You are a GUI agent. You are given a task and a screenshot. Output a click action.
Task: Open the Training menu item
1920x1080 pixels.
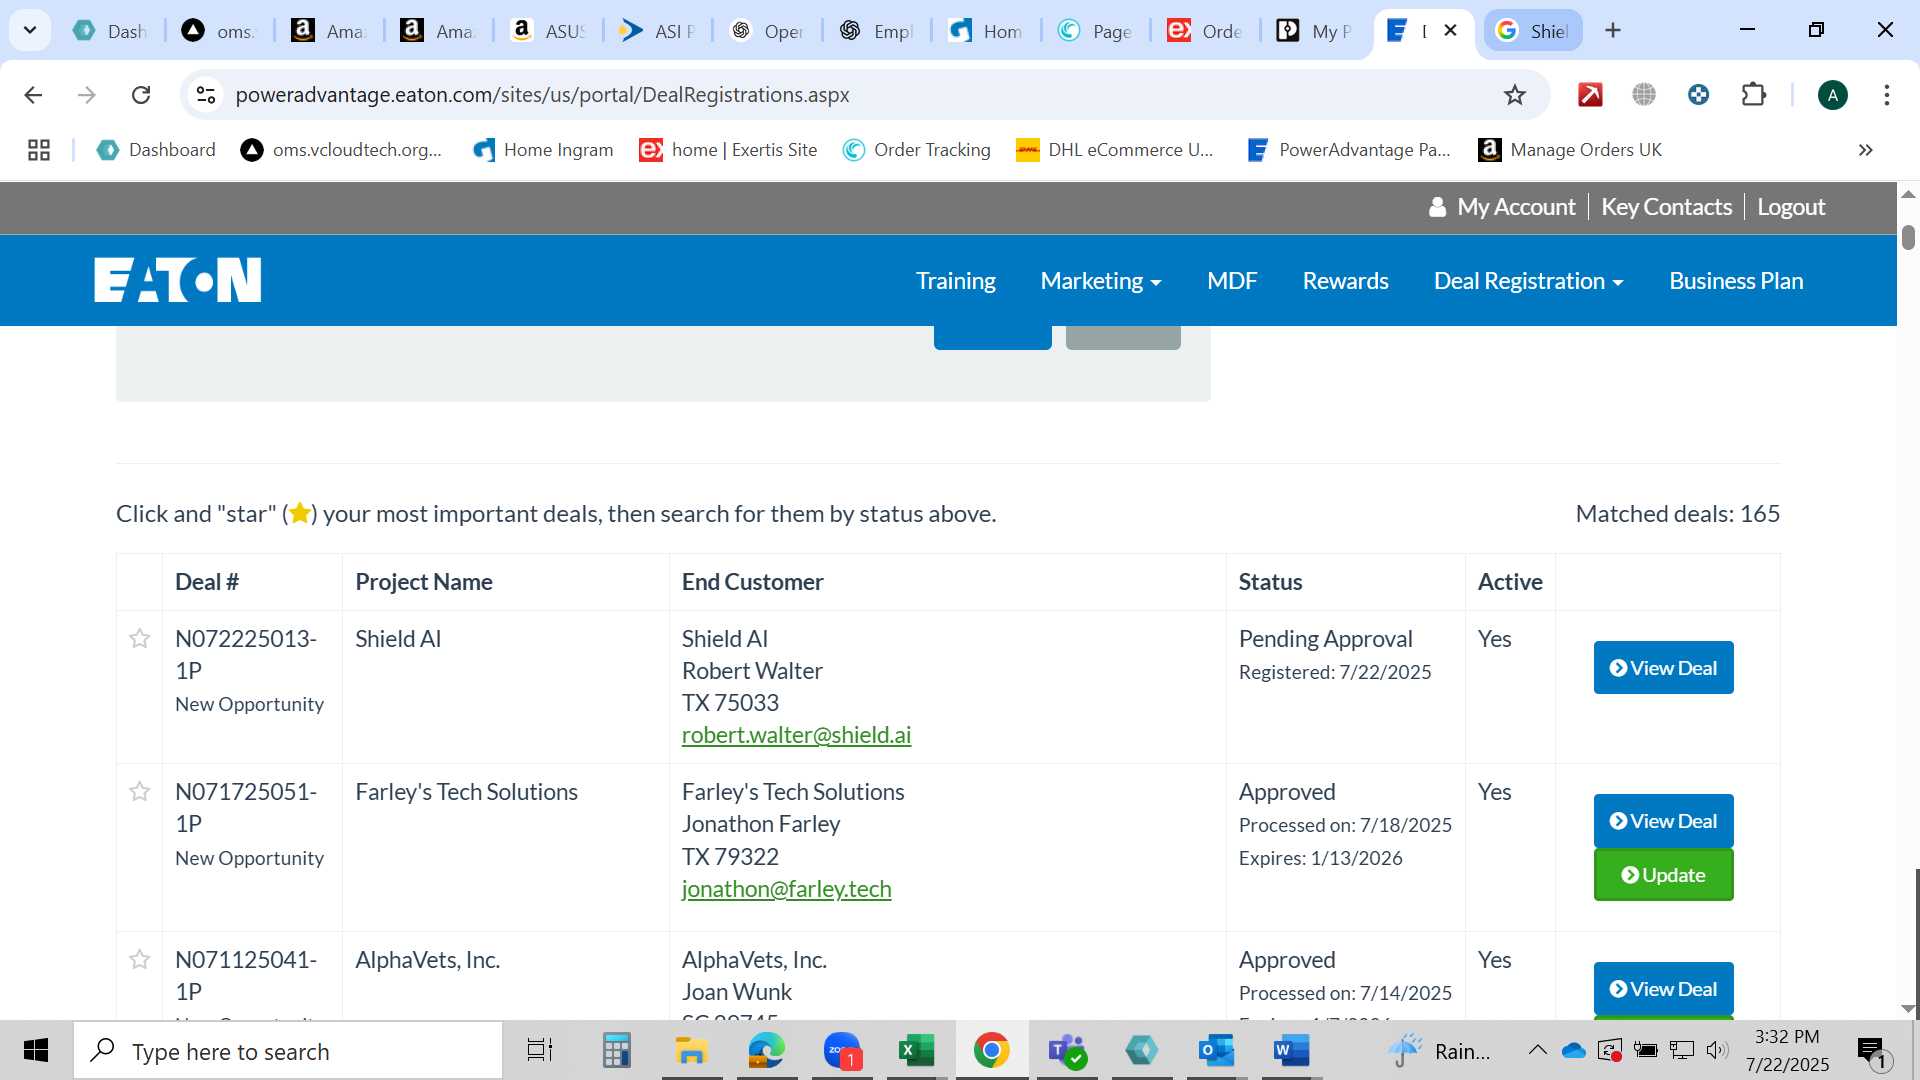956,281
